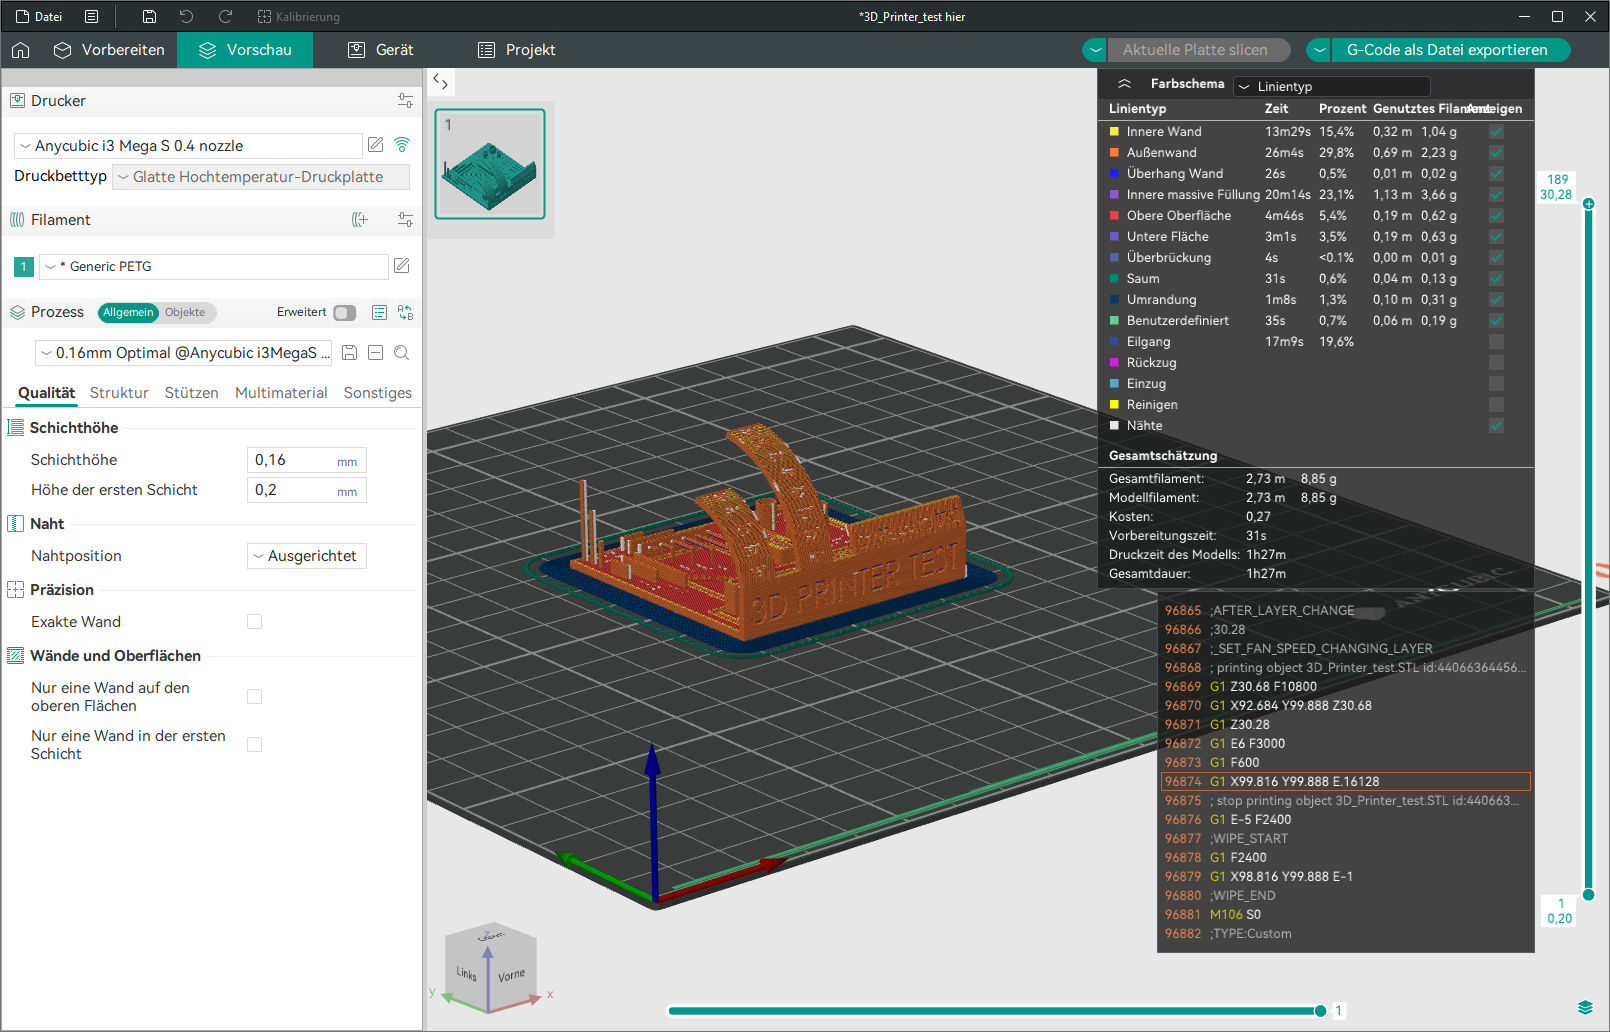Click the edit printer preset icon
Viewport: 1610px width, 1032px height.
pyautogui.click(x=376, y=145)
